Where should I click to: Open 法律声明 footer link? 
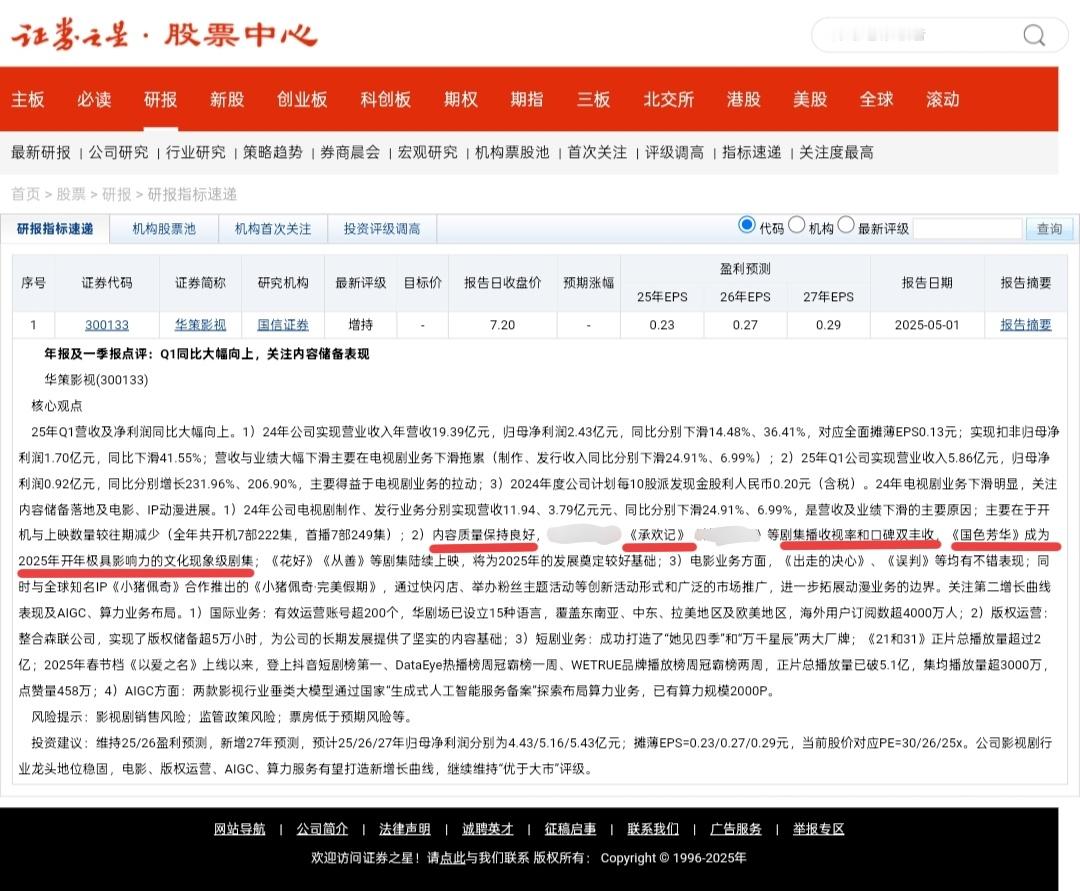(404, 829)
